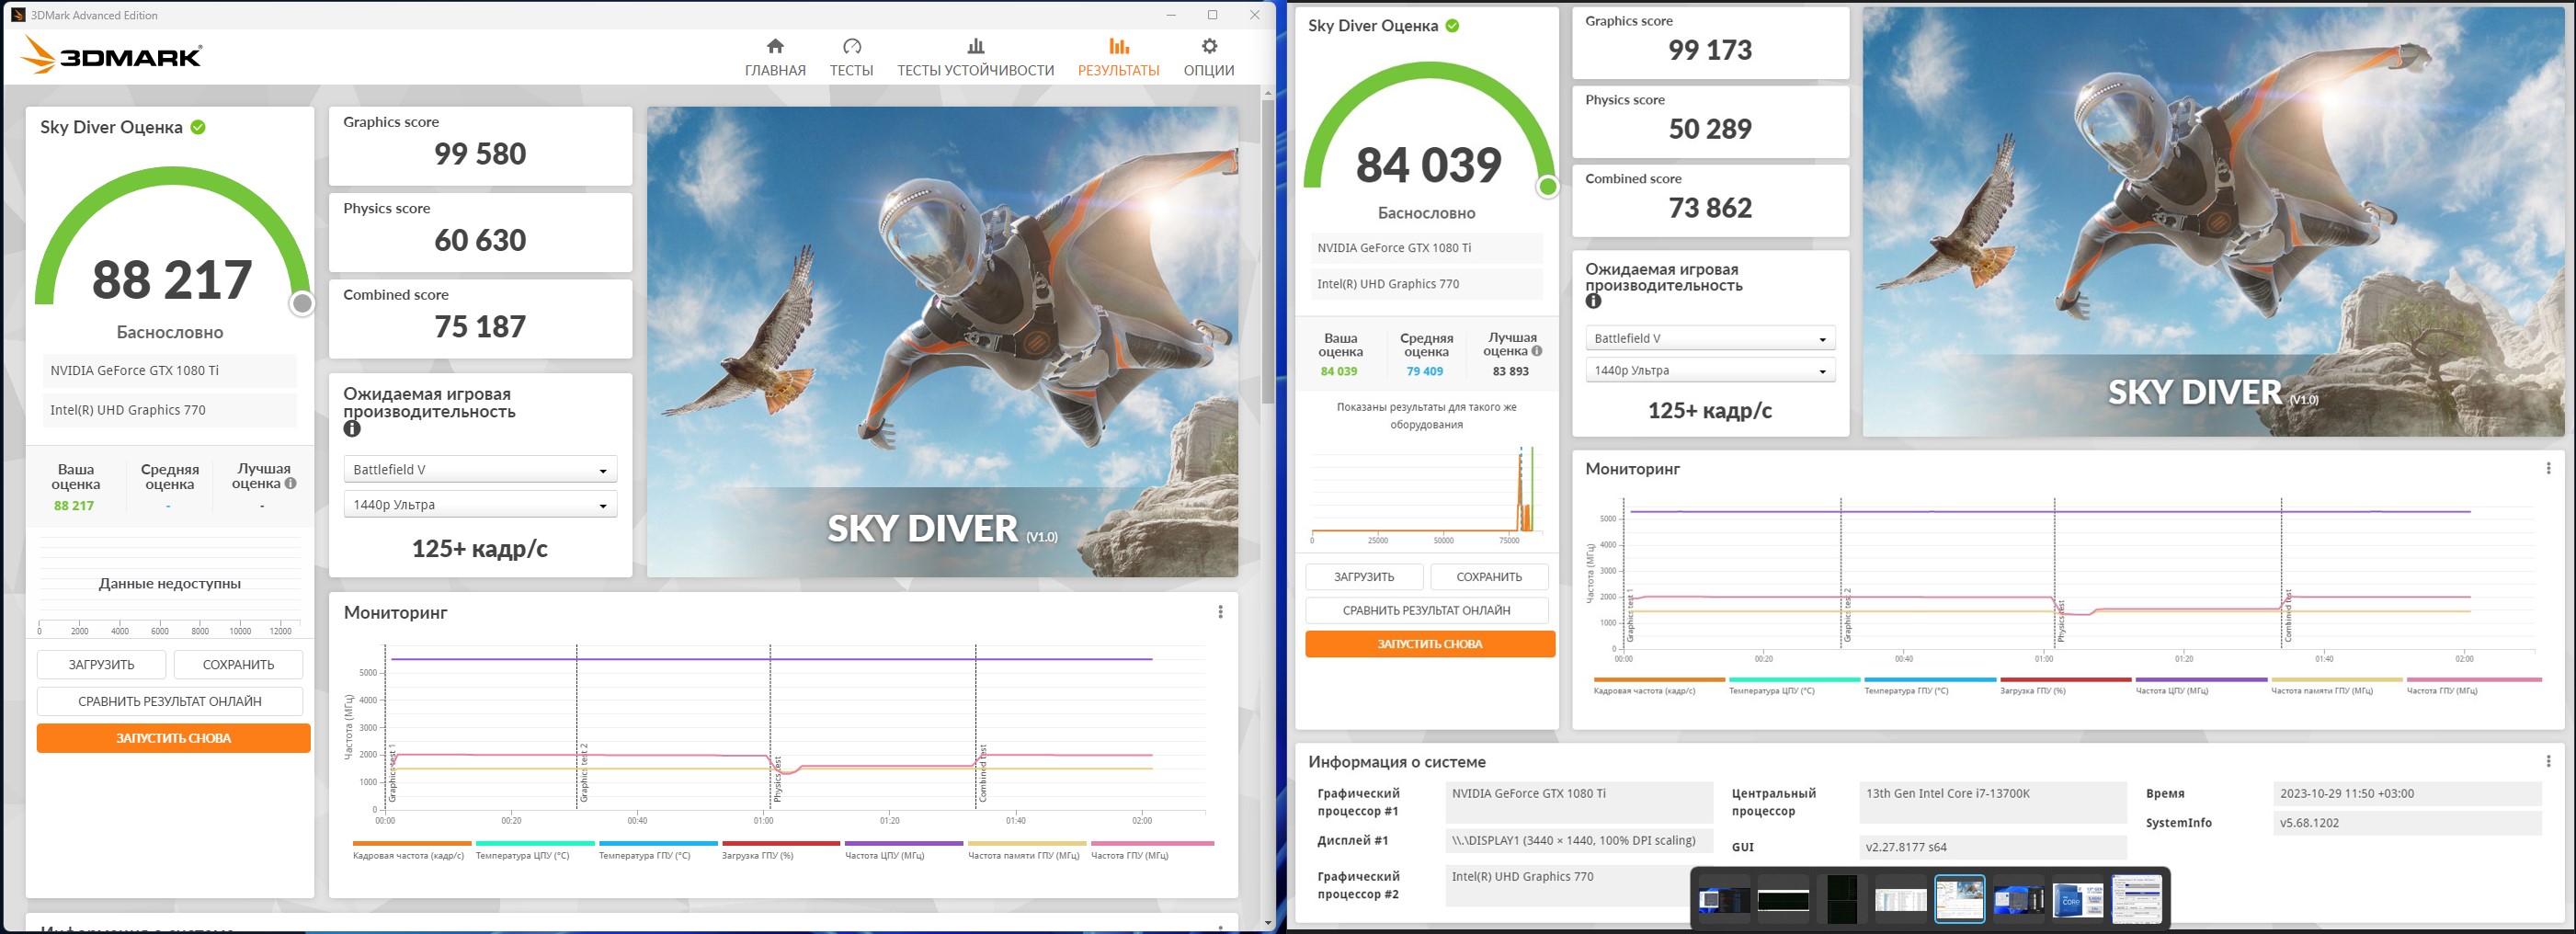Viewport: 2576px width, 934px height.
Task: Open the Battlefield V dropdown in the 84 039 result
Action: click(x=1710, y=338)
